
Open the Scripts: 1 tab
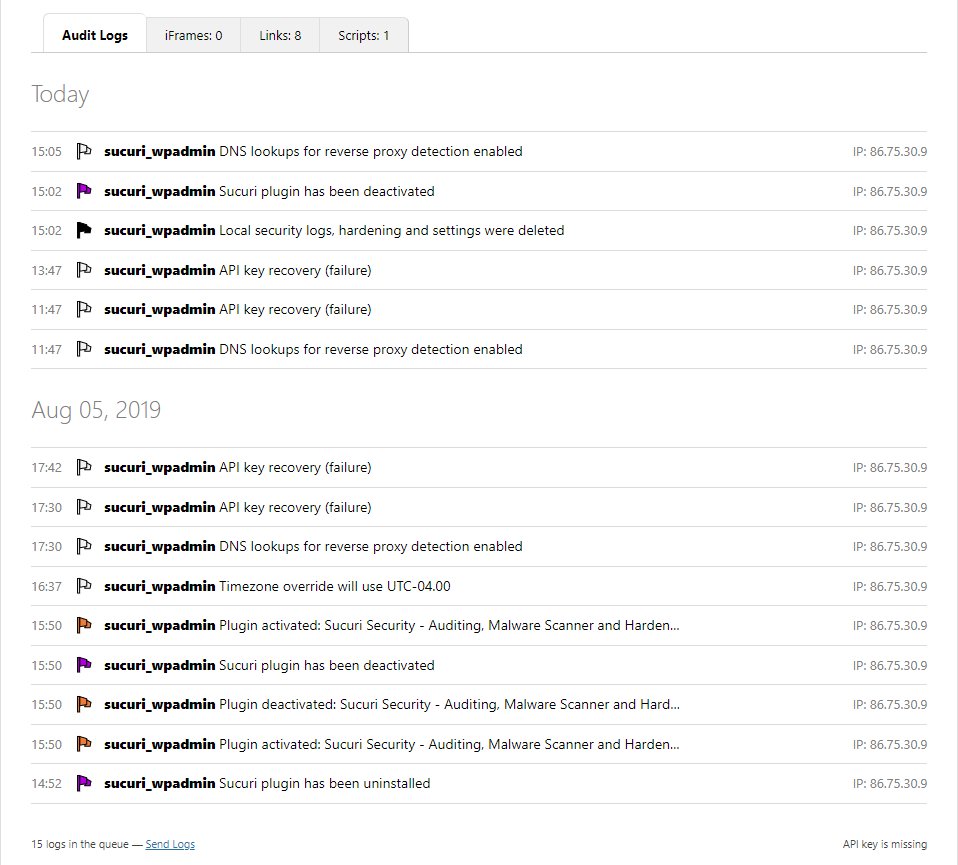(363, 35)
